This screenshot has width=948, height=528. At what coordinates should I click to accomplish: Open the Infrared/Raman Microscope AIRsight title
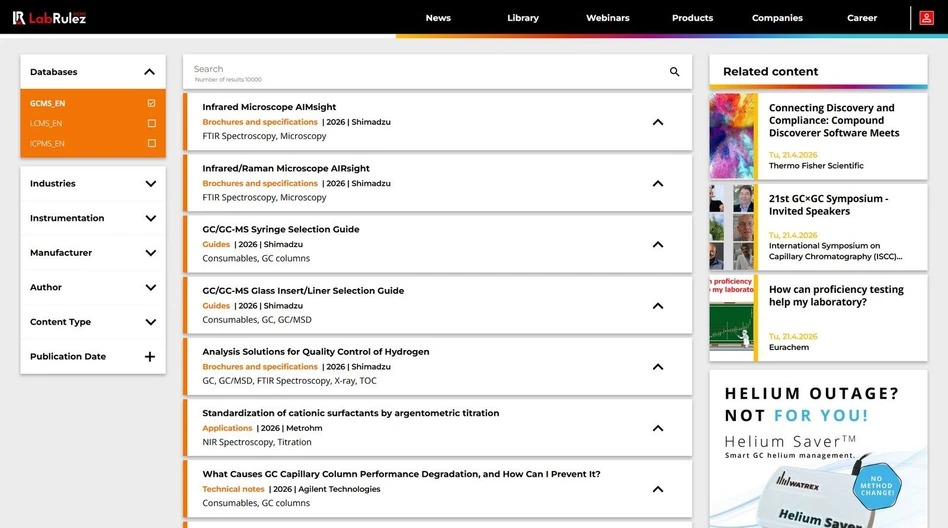click(286, 168)
